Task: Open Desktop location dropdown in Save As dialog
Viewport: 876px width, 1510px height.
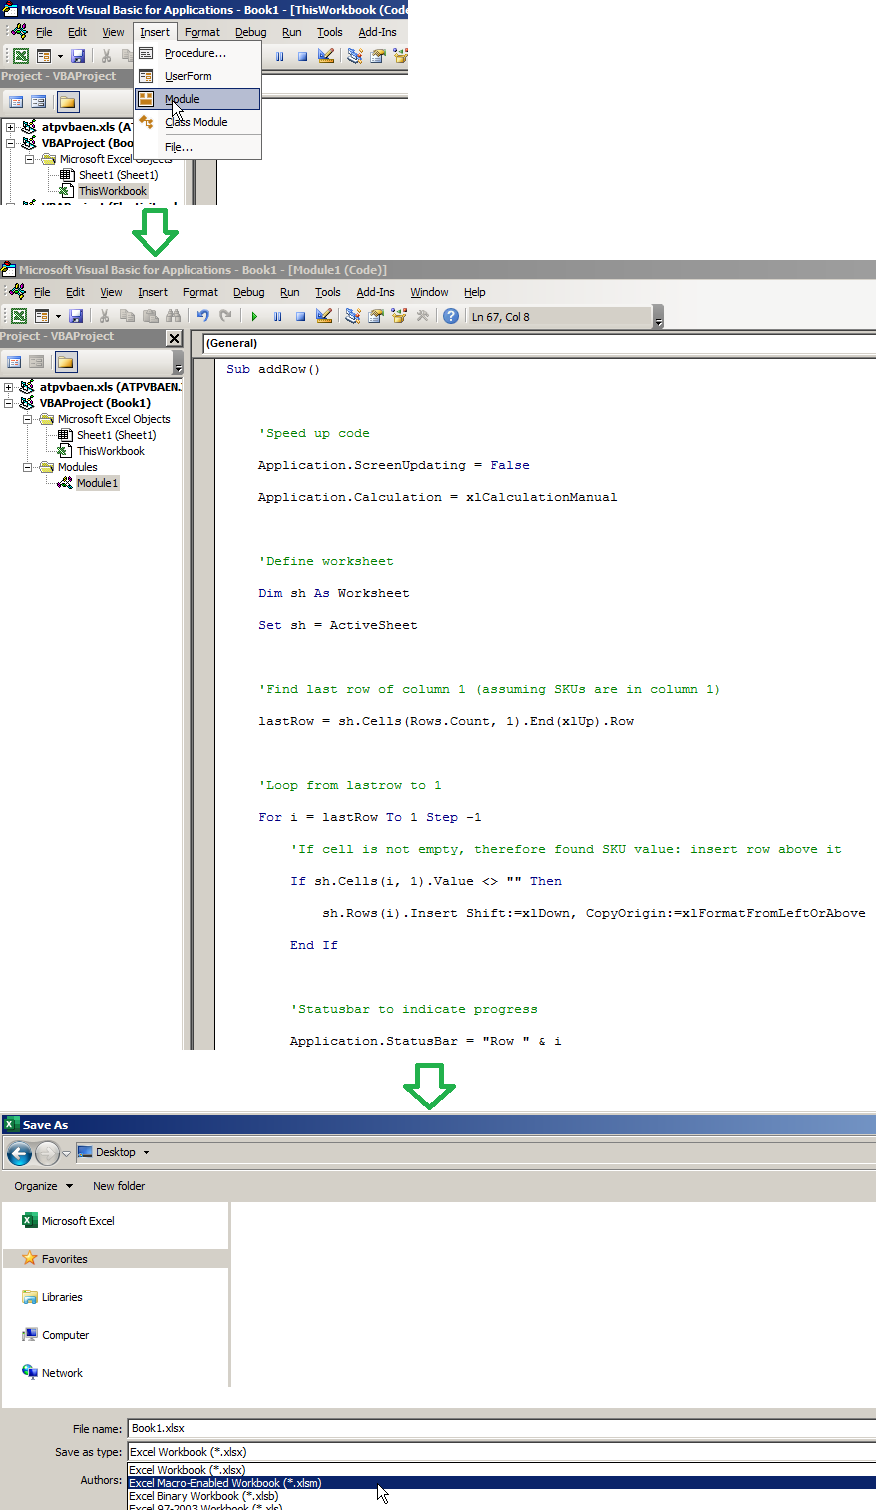Action: (146, 1152)
